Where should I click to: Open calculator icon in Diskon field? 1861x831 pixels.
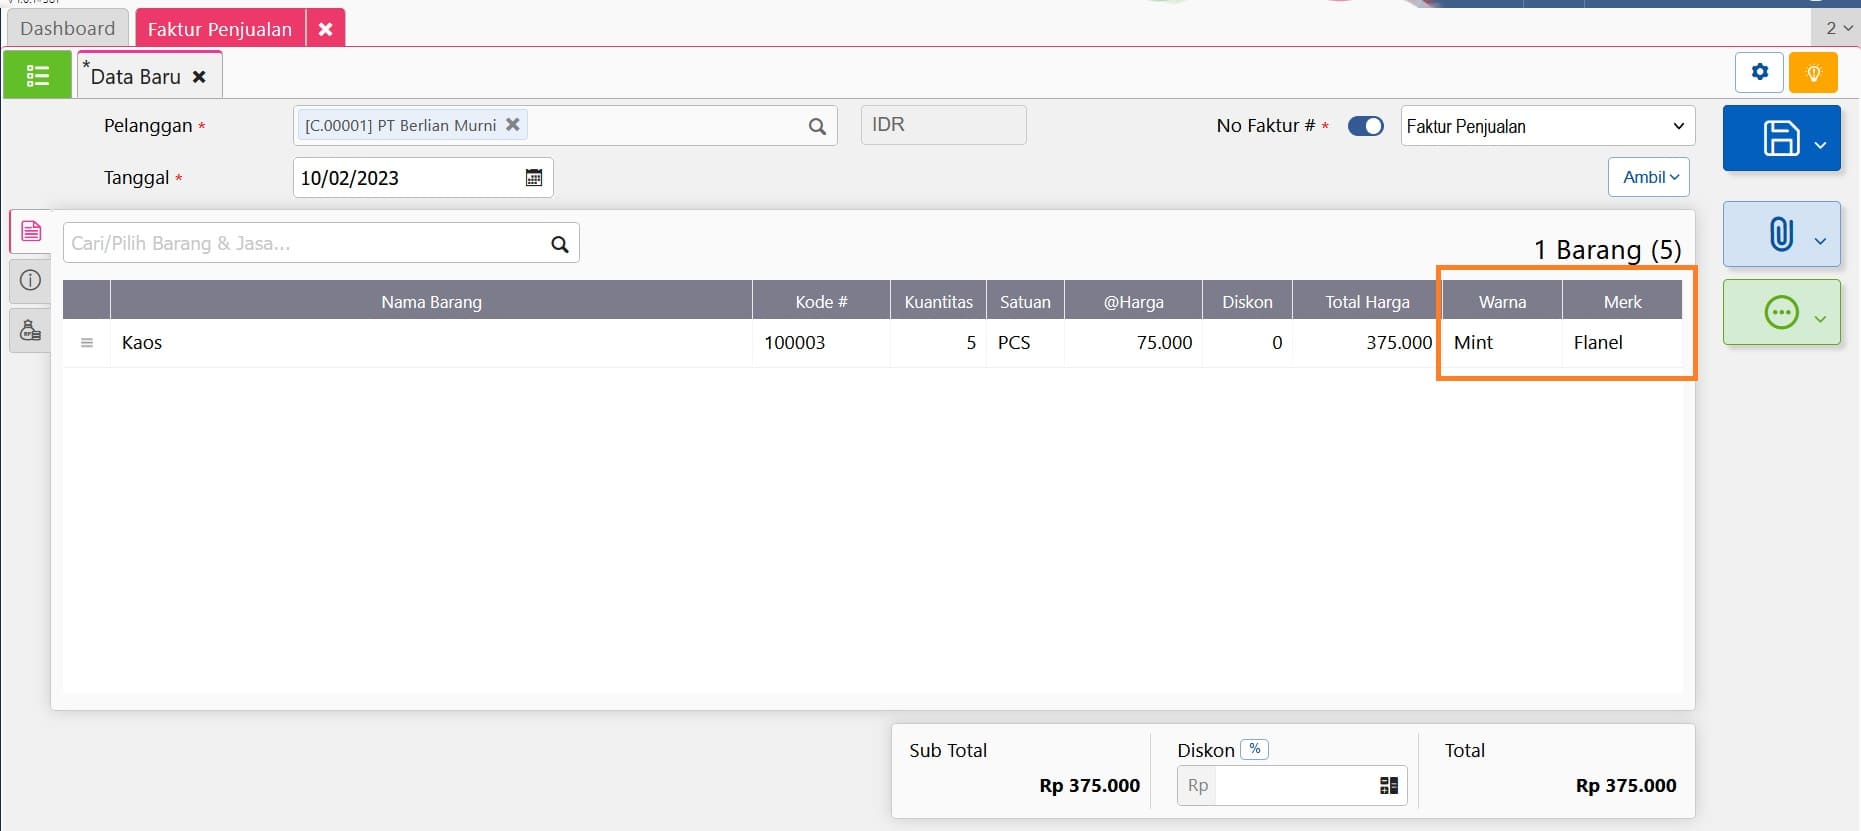1388,786
